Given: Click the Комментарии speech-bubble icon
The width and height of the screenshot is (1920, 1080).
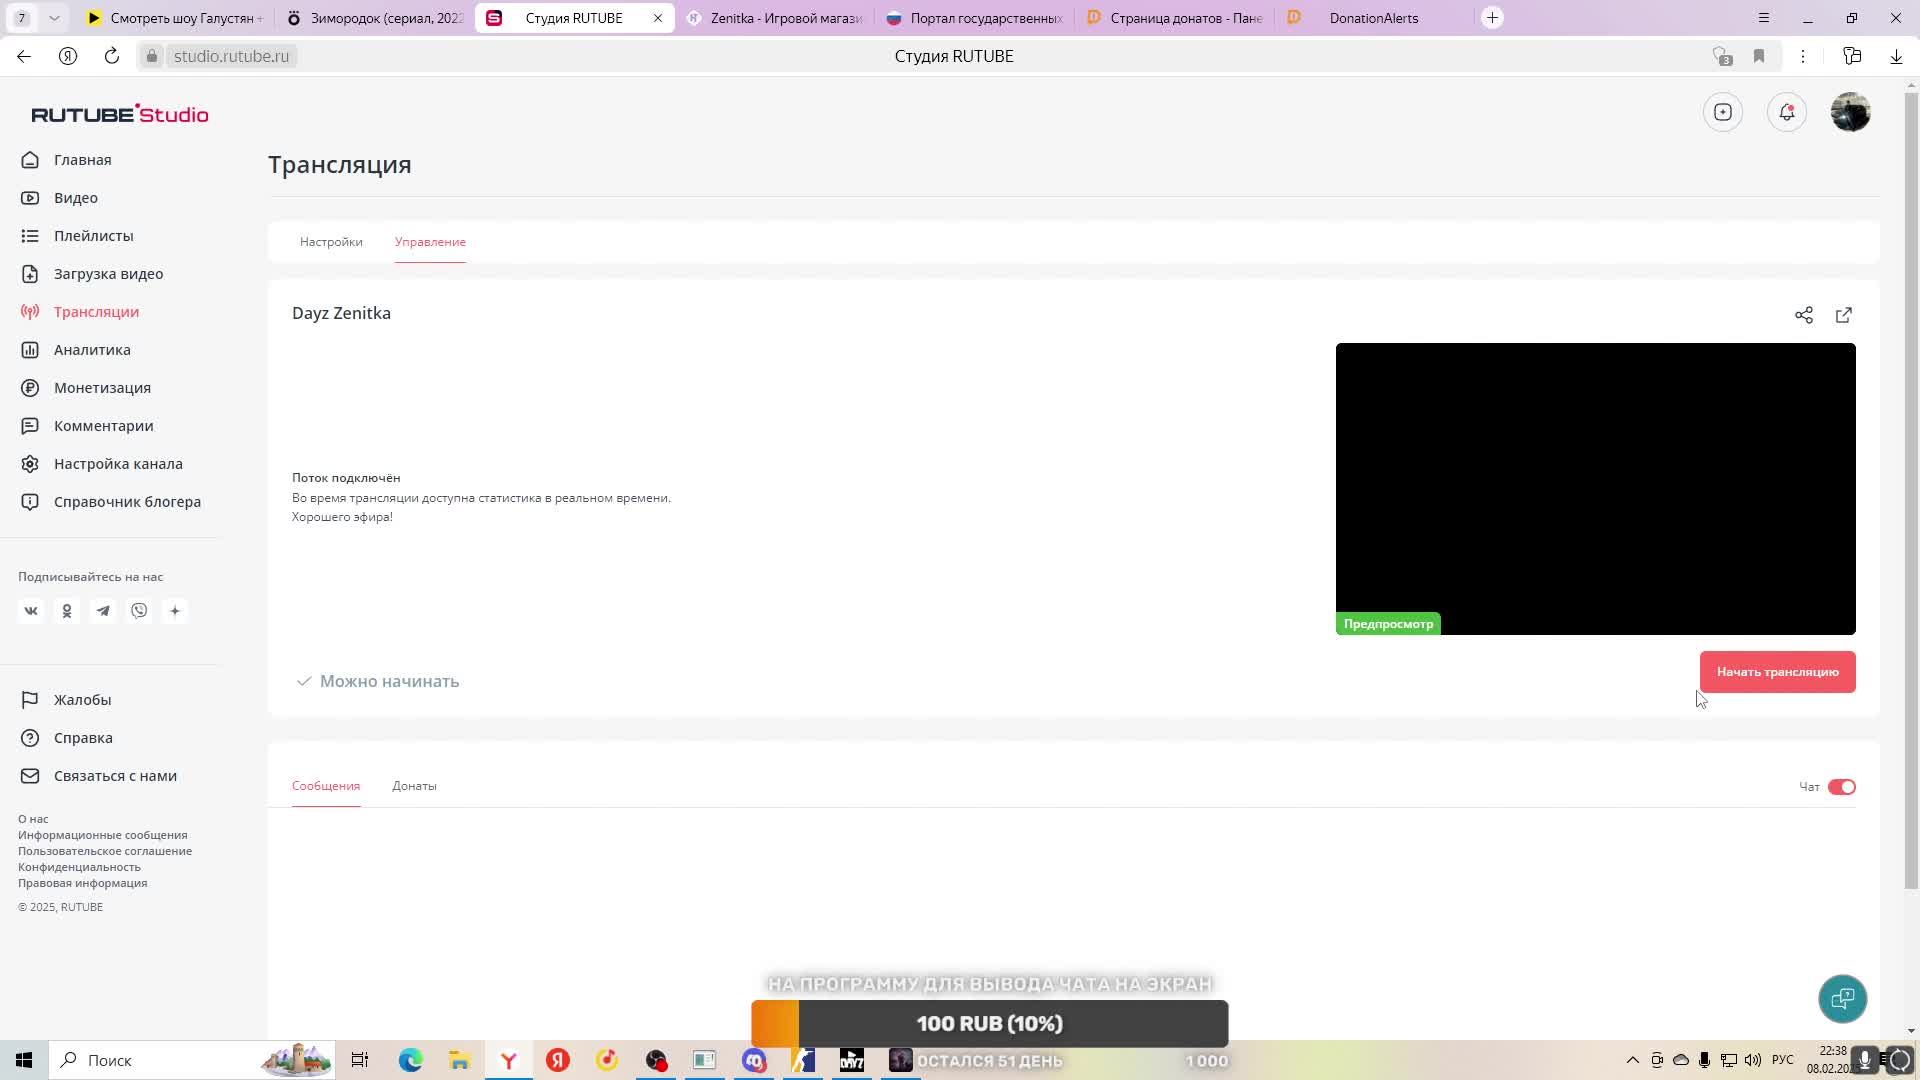Looking at the screenshot, I should 30,426.
